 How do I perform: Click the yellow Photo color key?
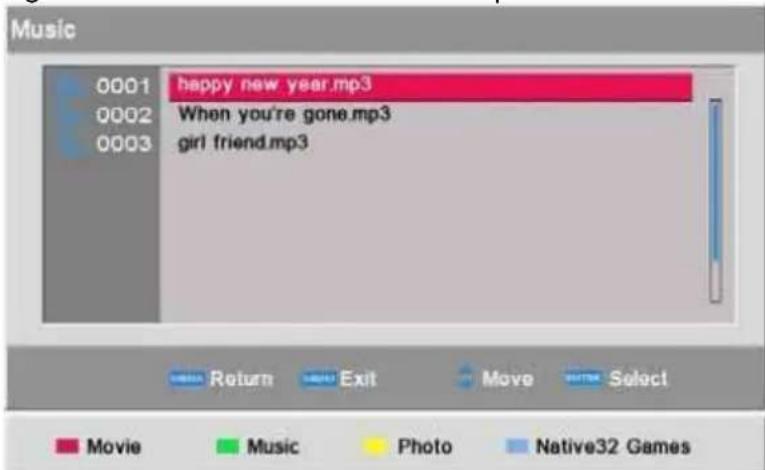(375, 446)
